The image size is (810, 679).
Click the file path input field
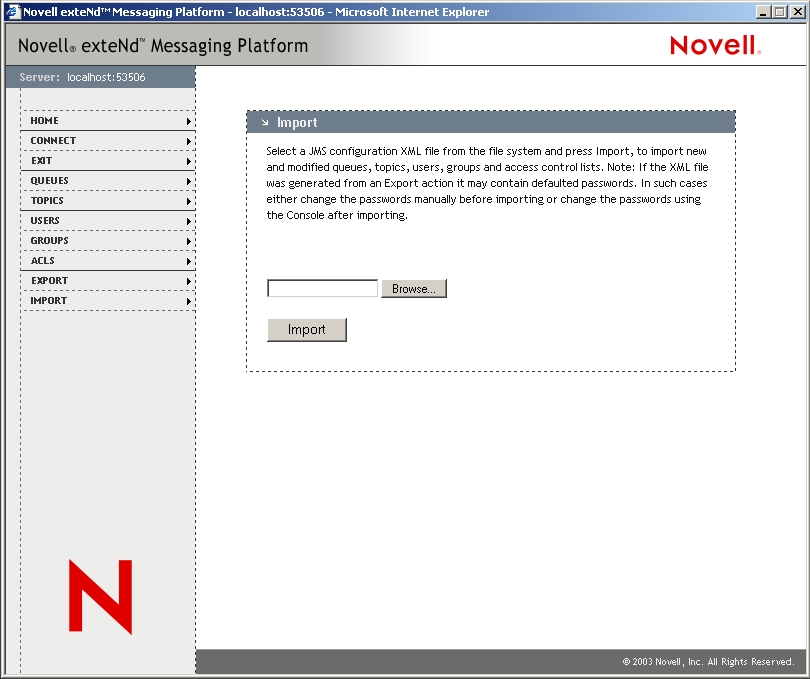(x=322, y=288)
